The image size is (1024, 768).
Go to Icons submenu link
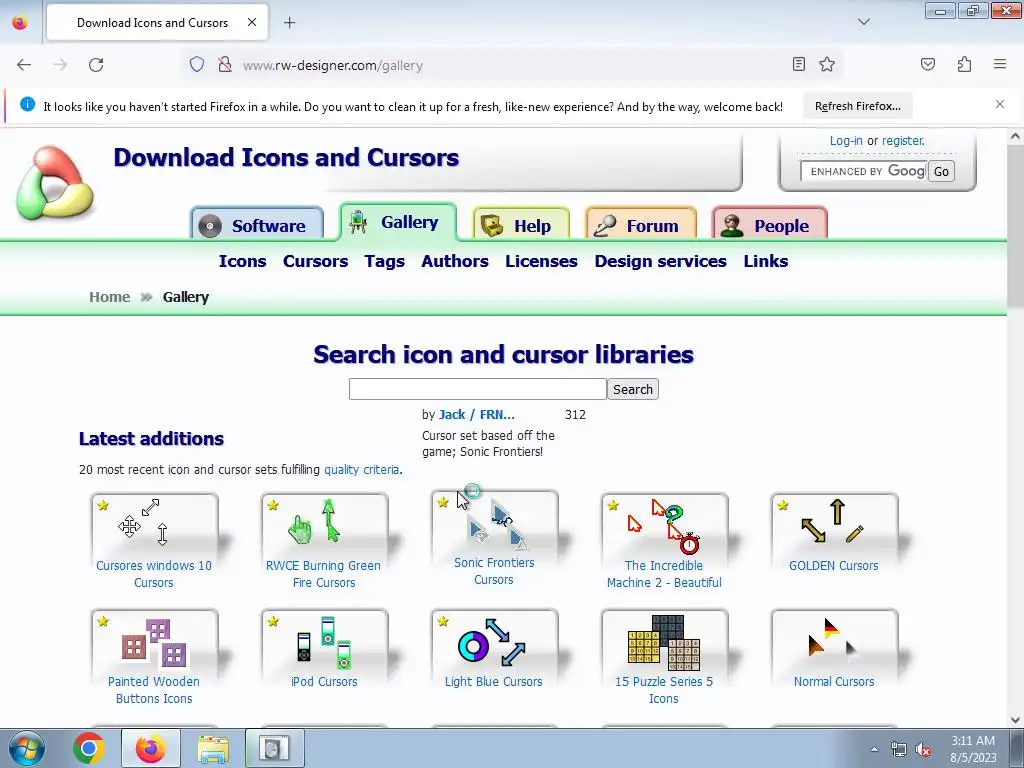click(242, 261)
